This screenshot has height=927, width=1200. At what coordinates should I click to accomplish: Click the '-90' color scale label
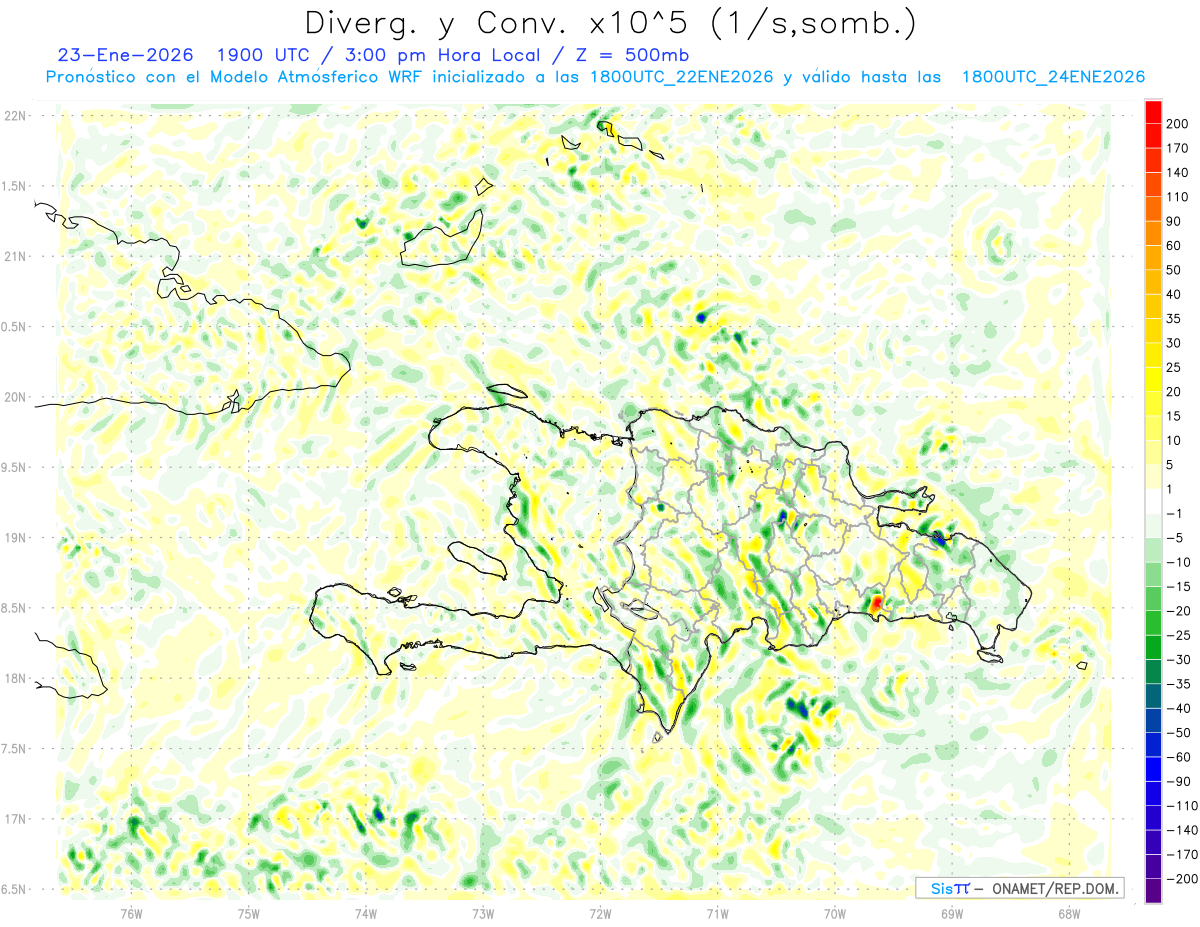[1177, 781]
